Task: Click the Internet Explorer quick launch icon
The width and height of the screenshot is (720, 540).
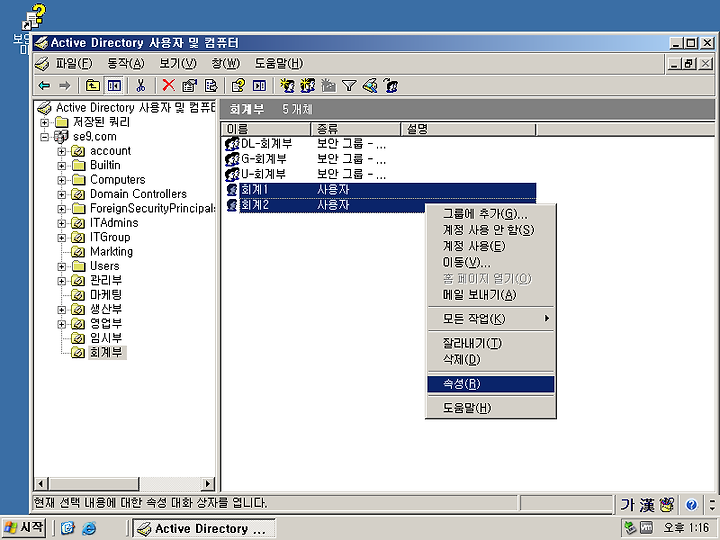Action: tap(89, 529)
